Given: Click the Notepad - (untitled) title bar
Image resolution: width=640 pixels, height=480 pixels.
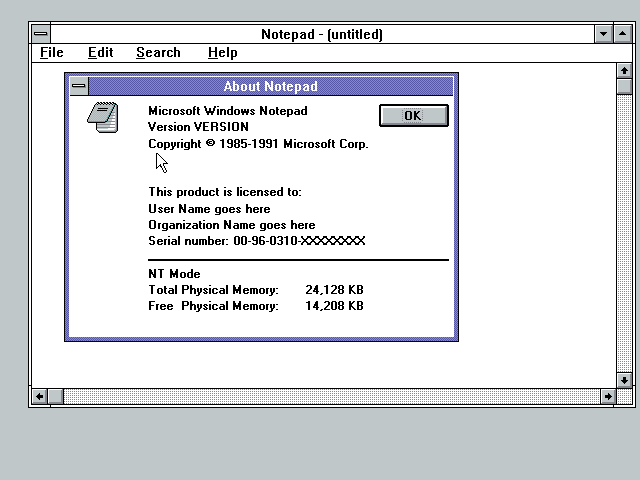Looking at the screenshot, I should point(322,34).
